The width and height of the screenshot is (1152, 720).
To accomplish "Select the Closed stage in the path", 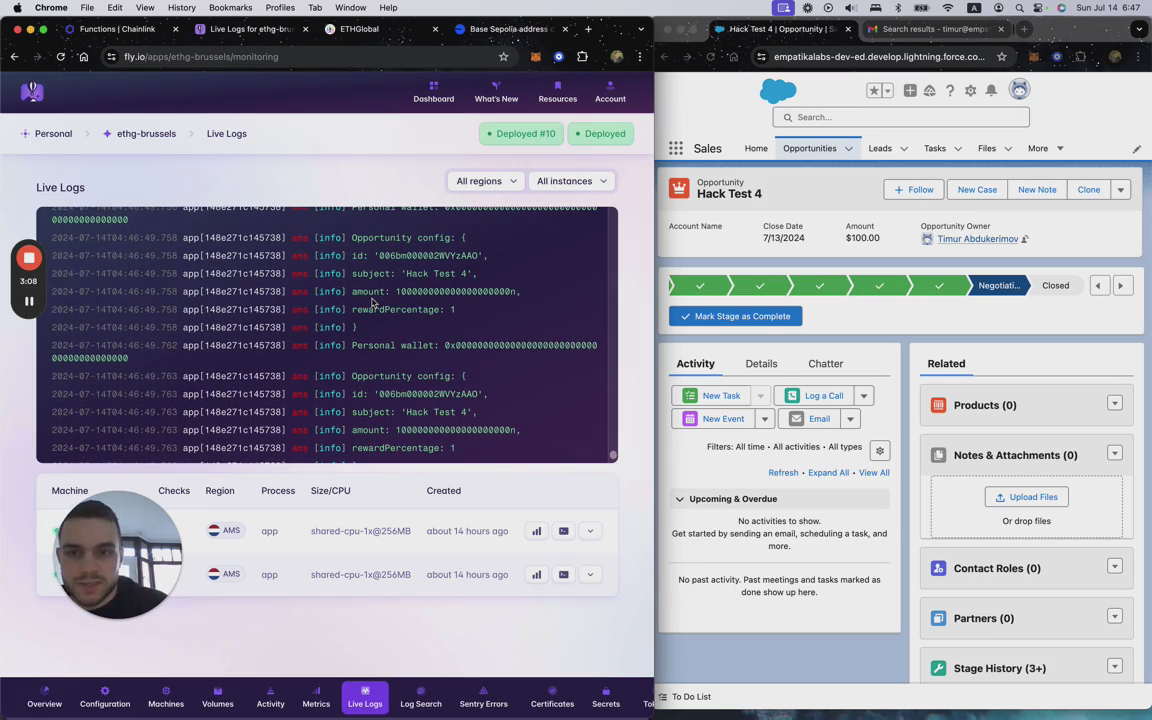I will (1055, 286).
